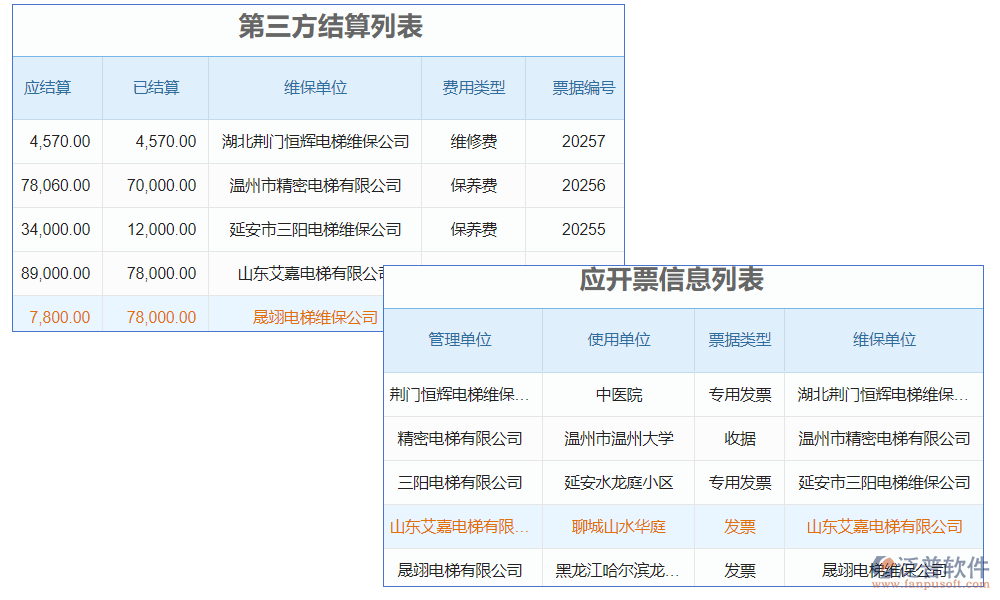Select the highlighted 山东艾嘉电梯有限公 row
Viewport: 1000px width, 600px height.
coord(458,527)
